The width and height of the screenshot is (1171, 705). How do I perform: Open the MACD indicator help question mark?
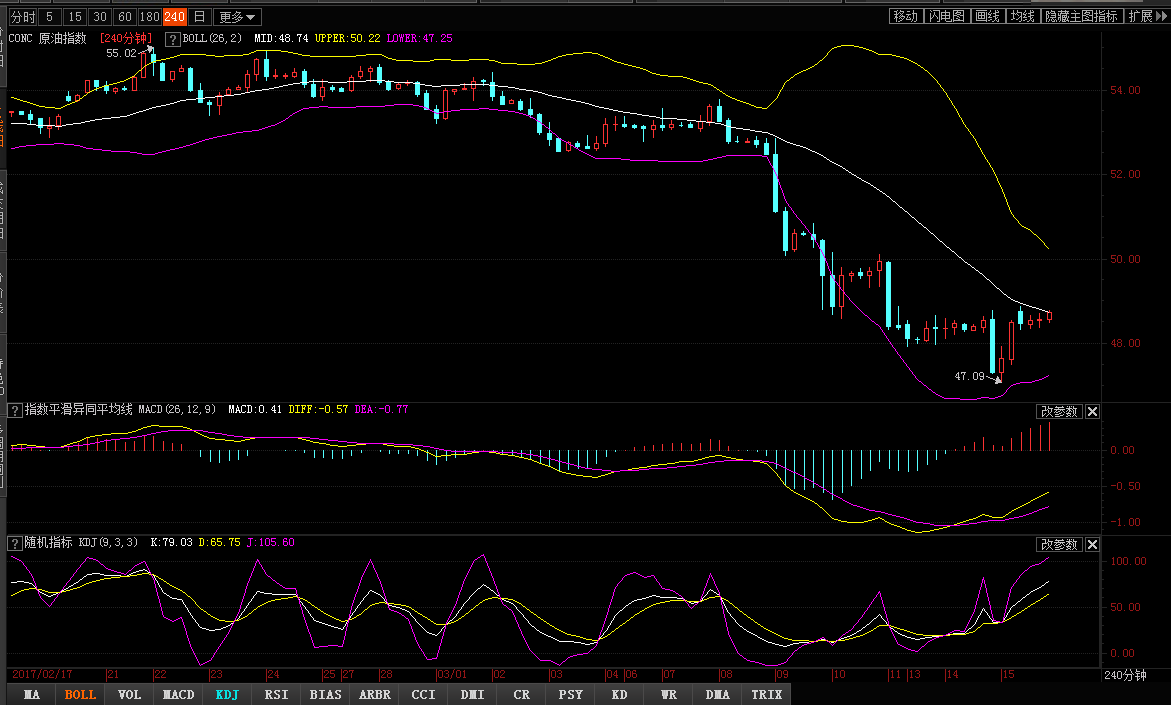click(15, 410)
